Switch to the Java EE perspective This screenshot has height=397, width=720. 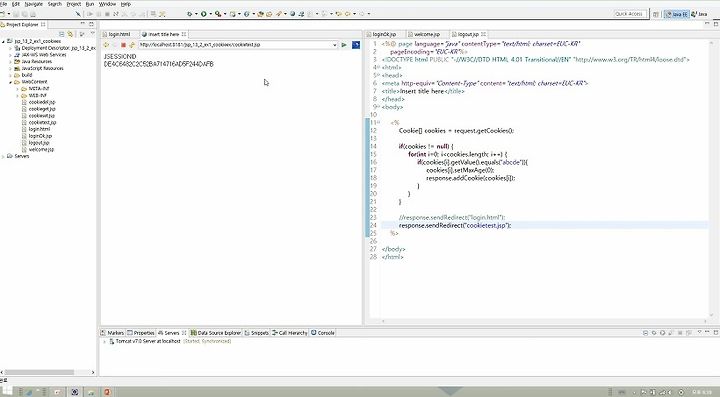click(x=678, y=14)
